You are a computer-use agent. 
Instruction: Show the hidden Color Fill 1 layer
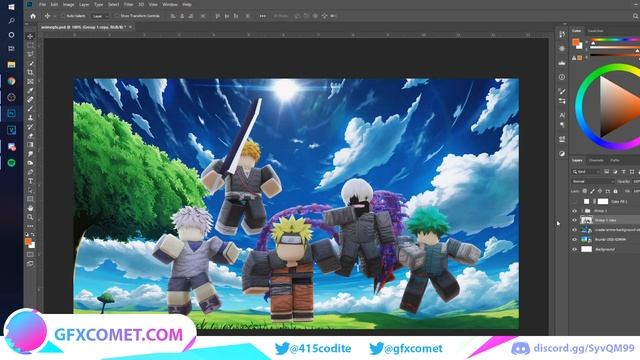[575, 201]
